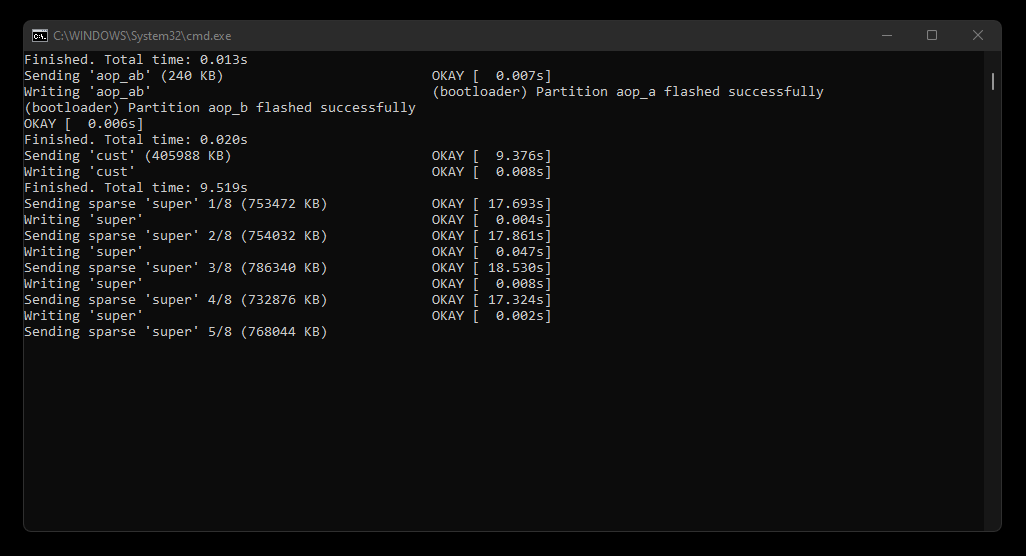Minimize the cmd.exe window
1026x556 pixels.
(887, 35)
